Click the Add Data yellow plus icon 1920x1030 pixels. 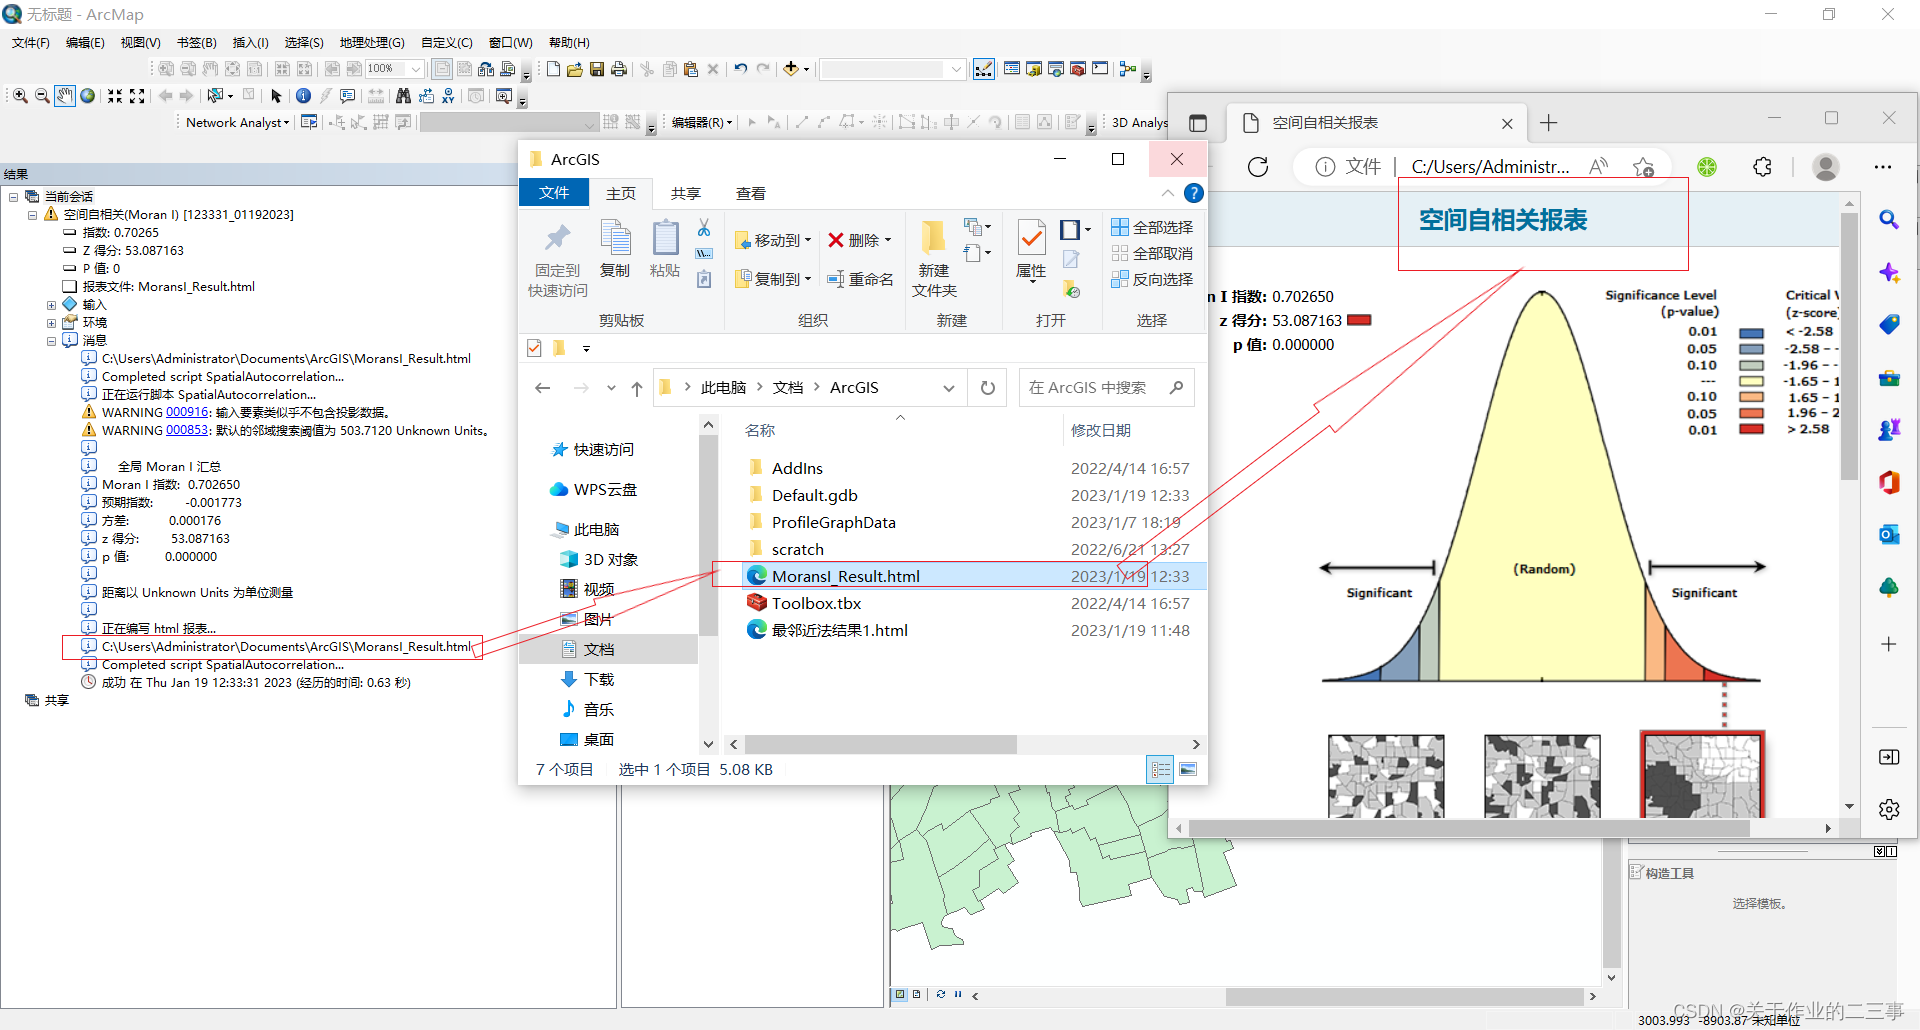click(x=791, y=69)
